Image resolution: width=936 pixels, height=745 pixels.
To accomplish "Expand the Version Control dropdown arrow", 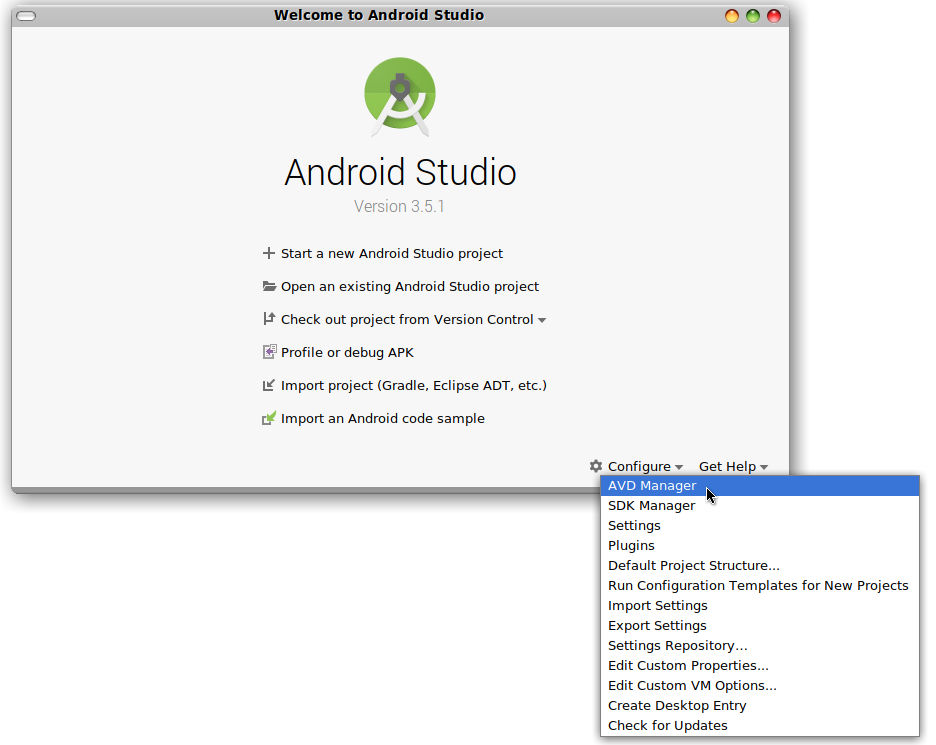I will pos(542,321).
